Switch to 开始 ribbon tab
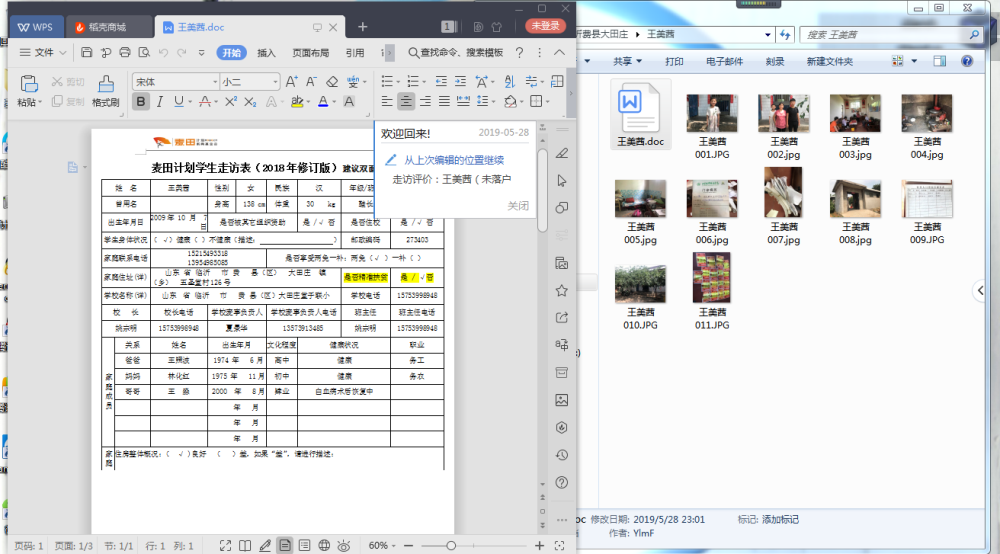 pyautogui.click(x=231, y=52)
